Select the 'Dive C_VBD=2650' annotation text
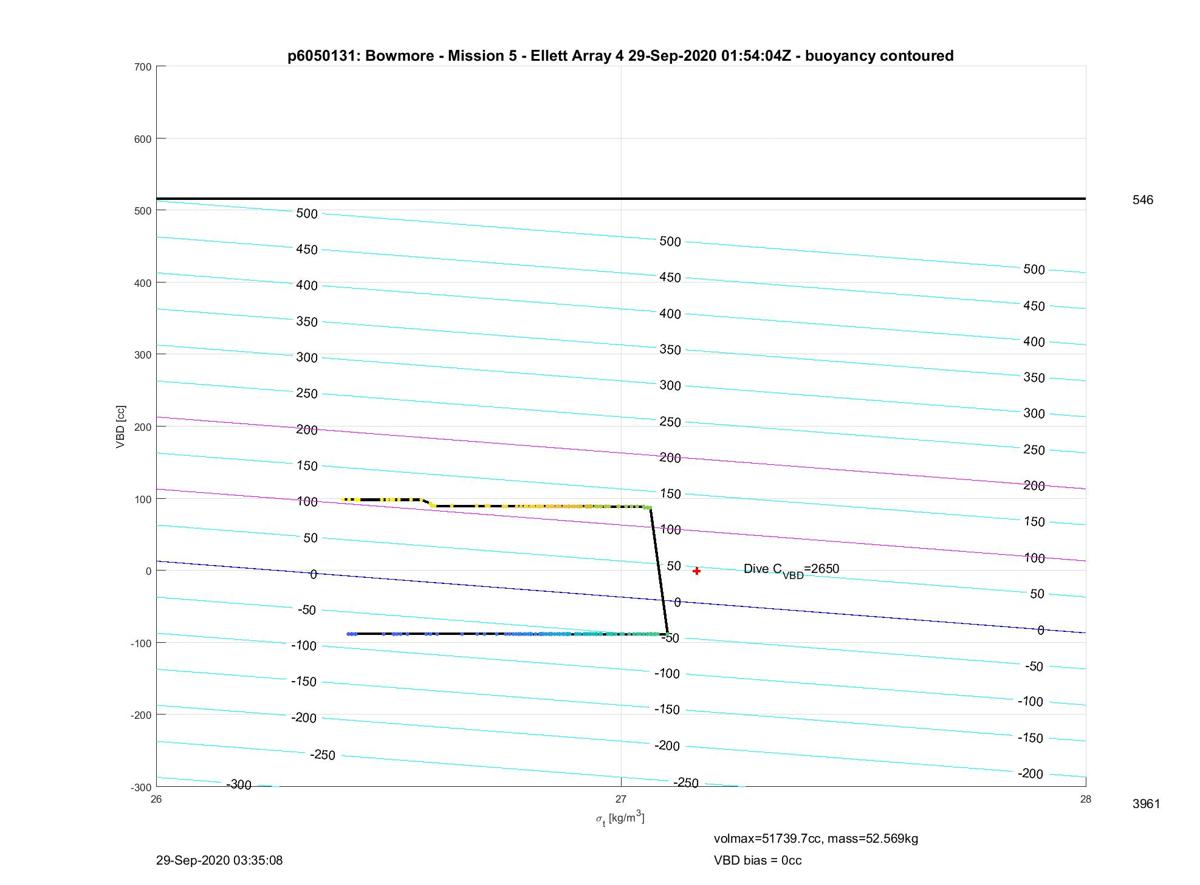The image size is (1200, 885). point(791,570)
